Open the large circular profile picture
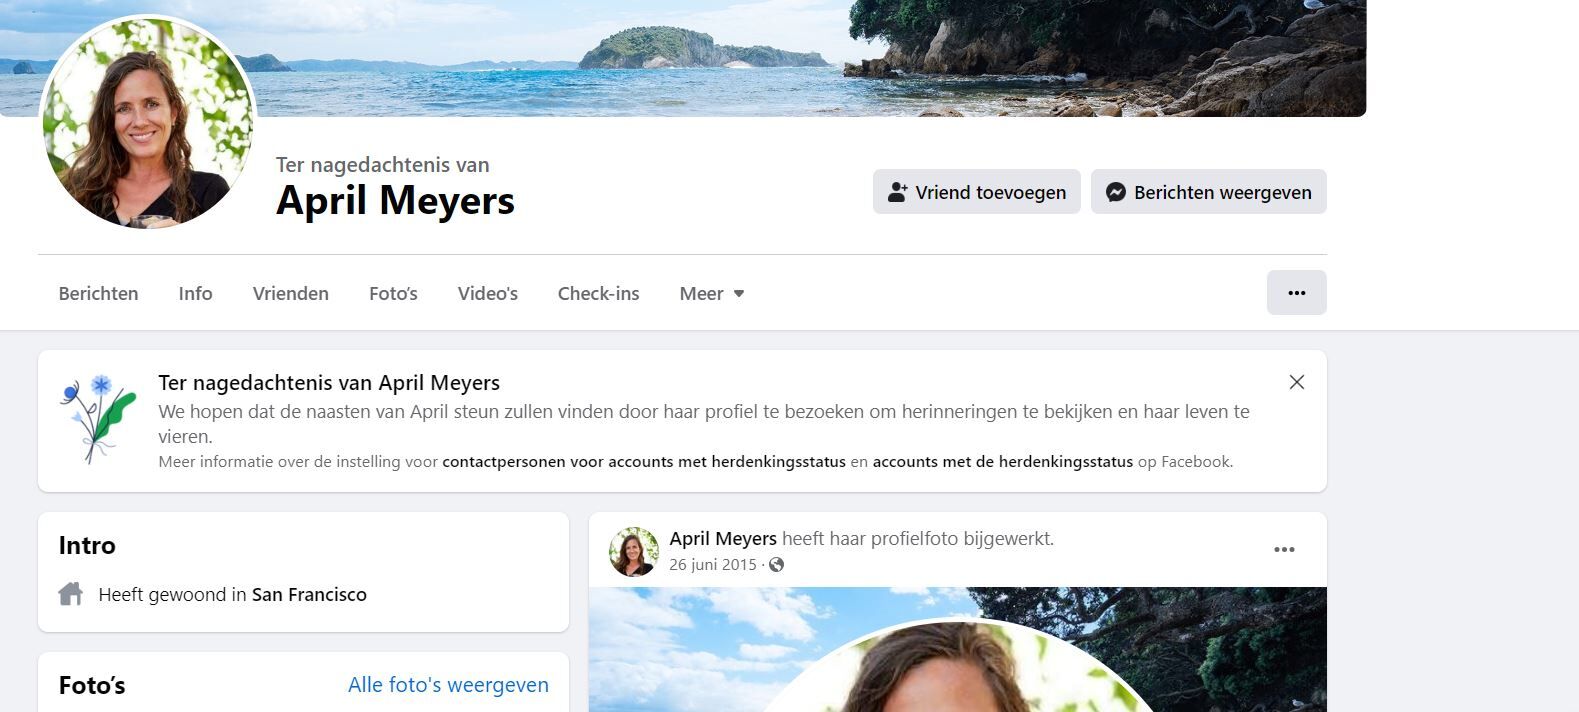The width and height of the screenshot is (1579, 712). (x=148, y=123)
